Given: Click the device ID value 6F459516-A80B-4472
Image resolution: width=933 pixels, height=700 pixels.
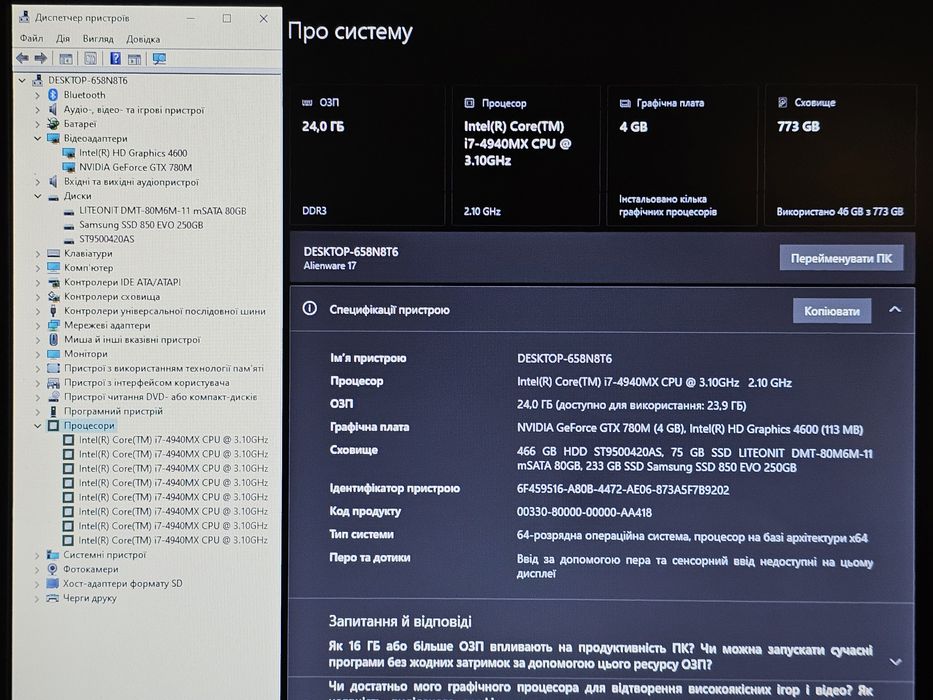Looking at the screenshot, I should point(623,490).
